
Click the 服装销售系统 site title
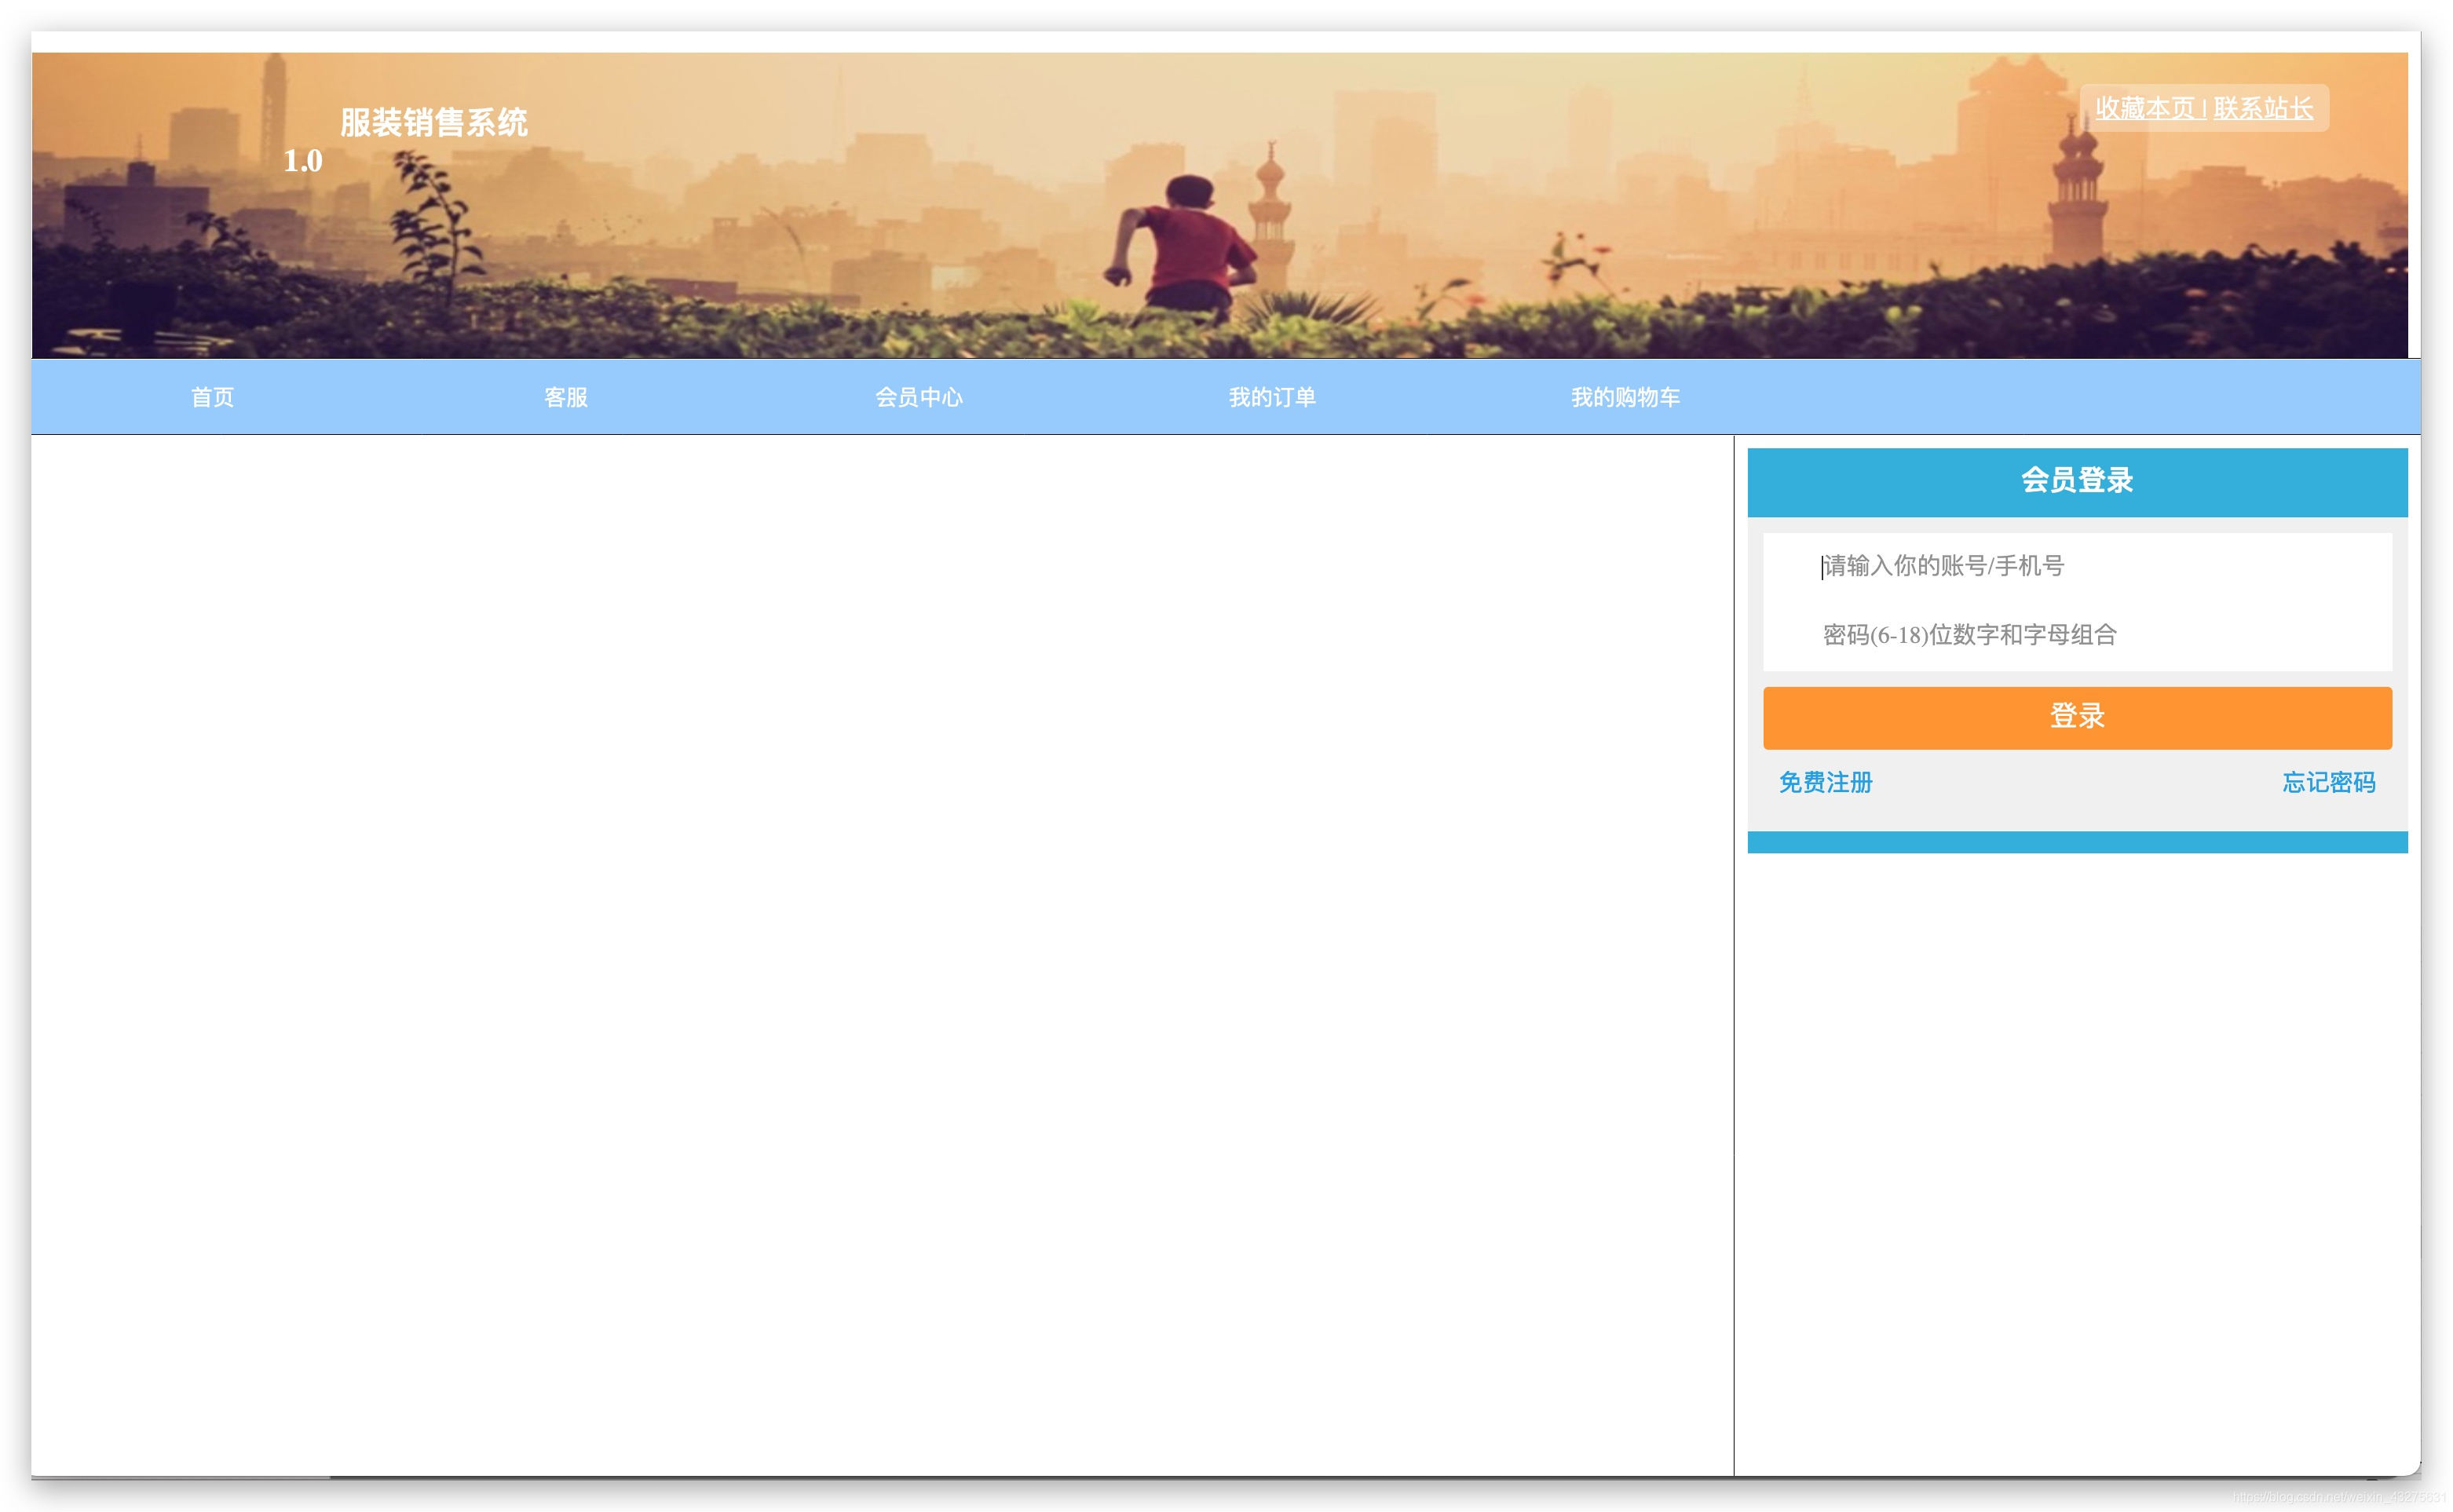(433, 122)
